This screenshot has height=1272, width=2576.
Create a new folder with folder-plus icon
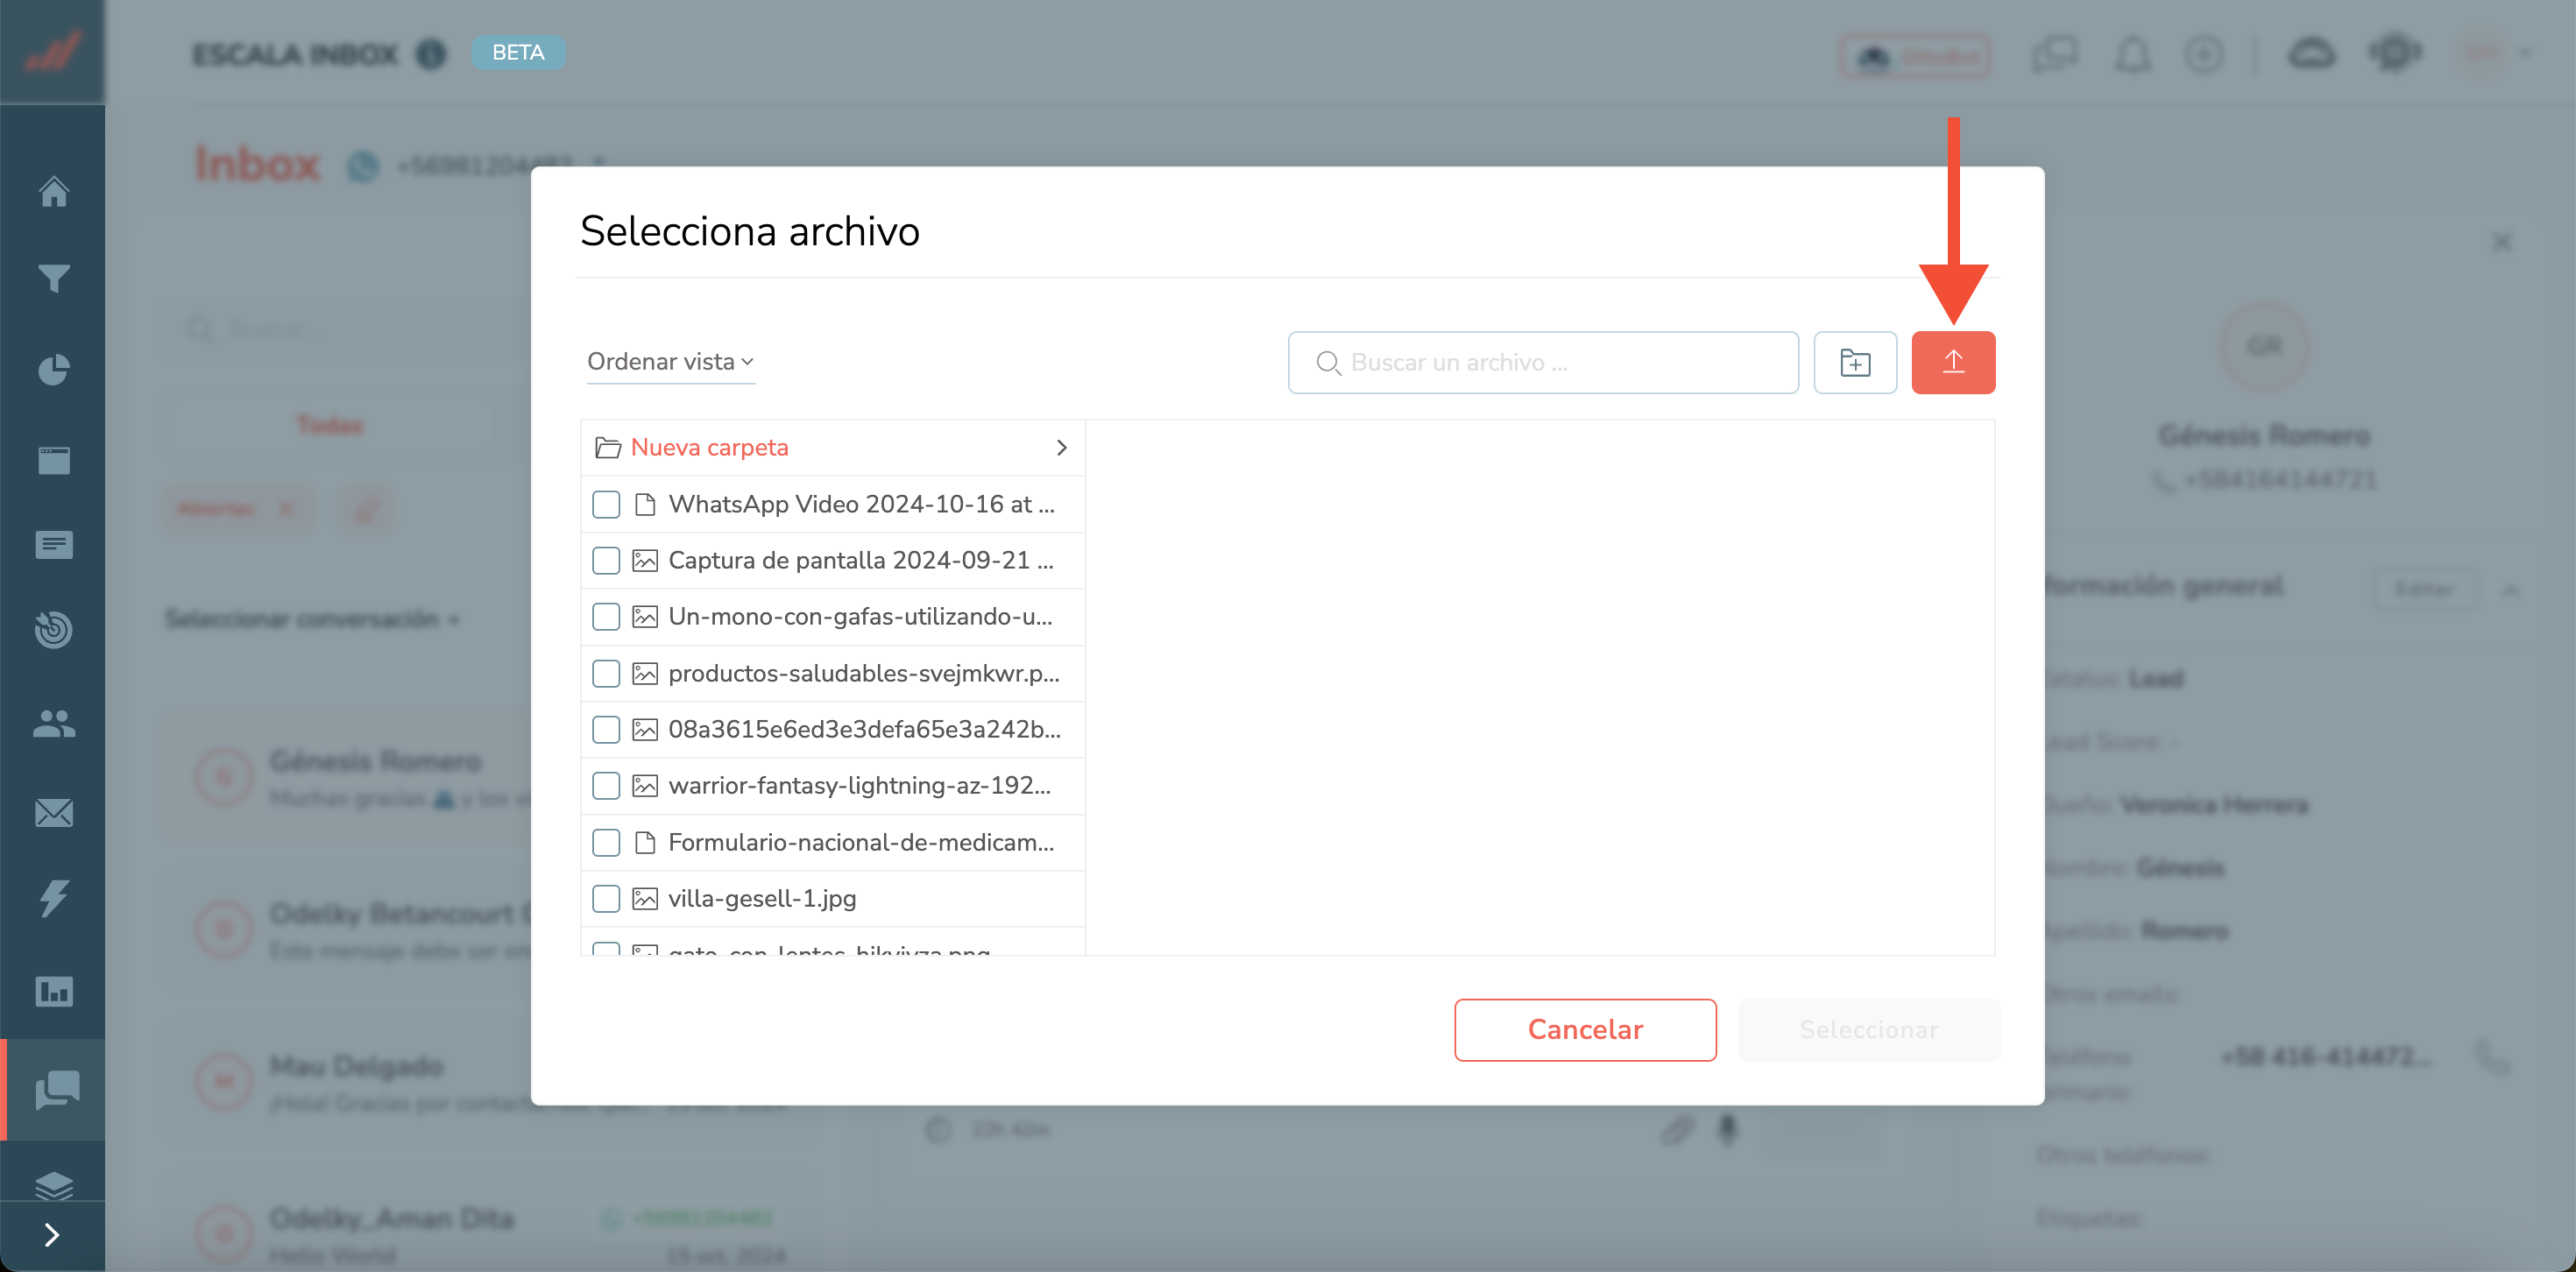1855,362
